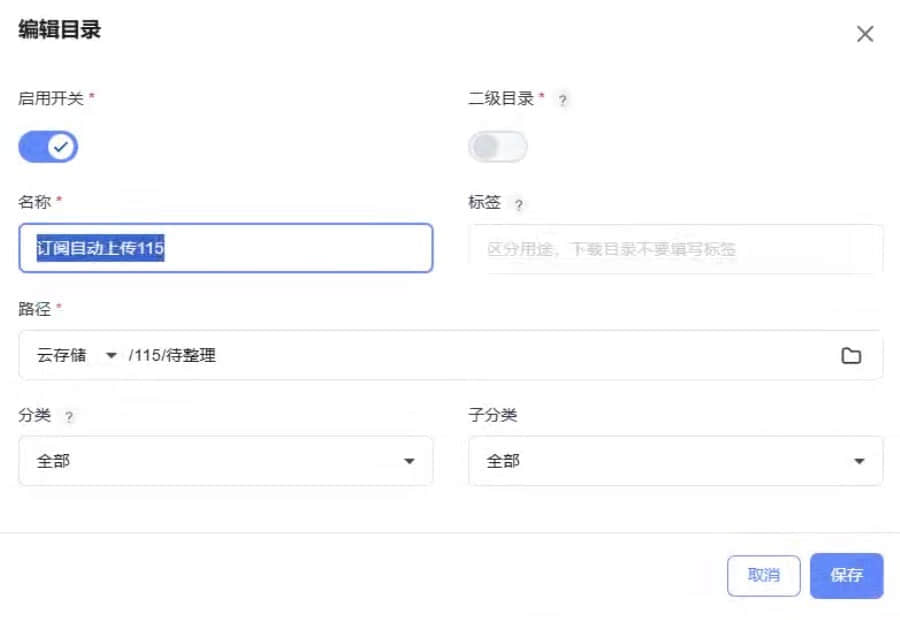
Task: Click the 名称 field containing 订阅自动上传115
Action: click(x=225, y=249)
